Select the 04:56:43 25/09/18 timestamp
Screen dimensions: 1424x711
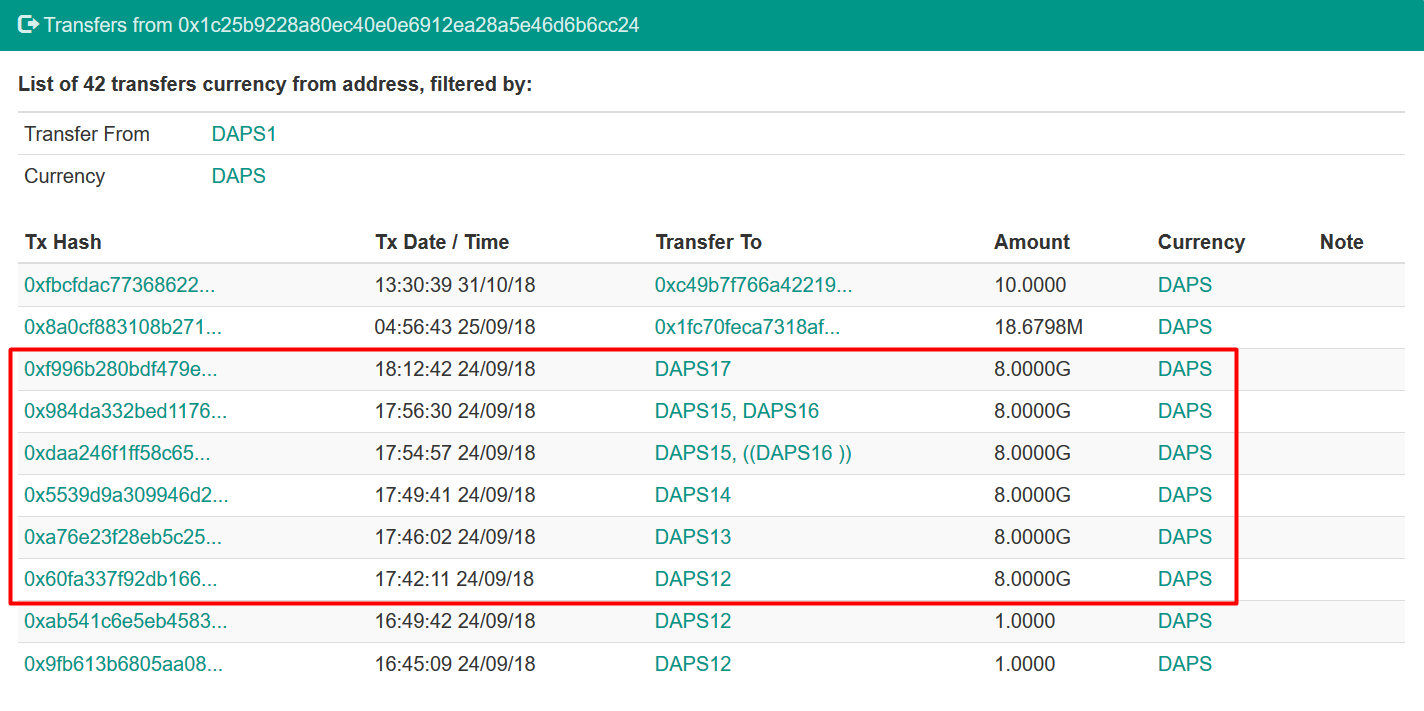pos(455,327)
